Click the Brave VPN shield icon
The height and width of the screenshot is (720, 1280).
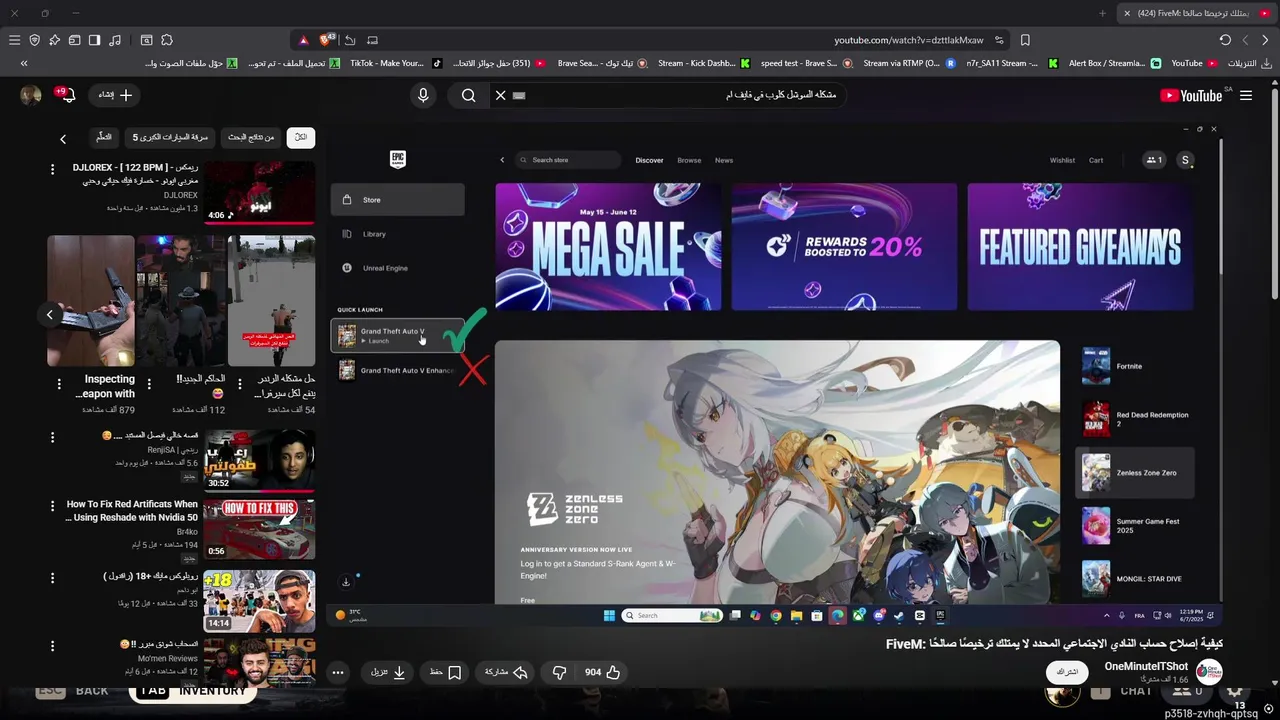34,40
